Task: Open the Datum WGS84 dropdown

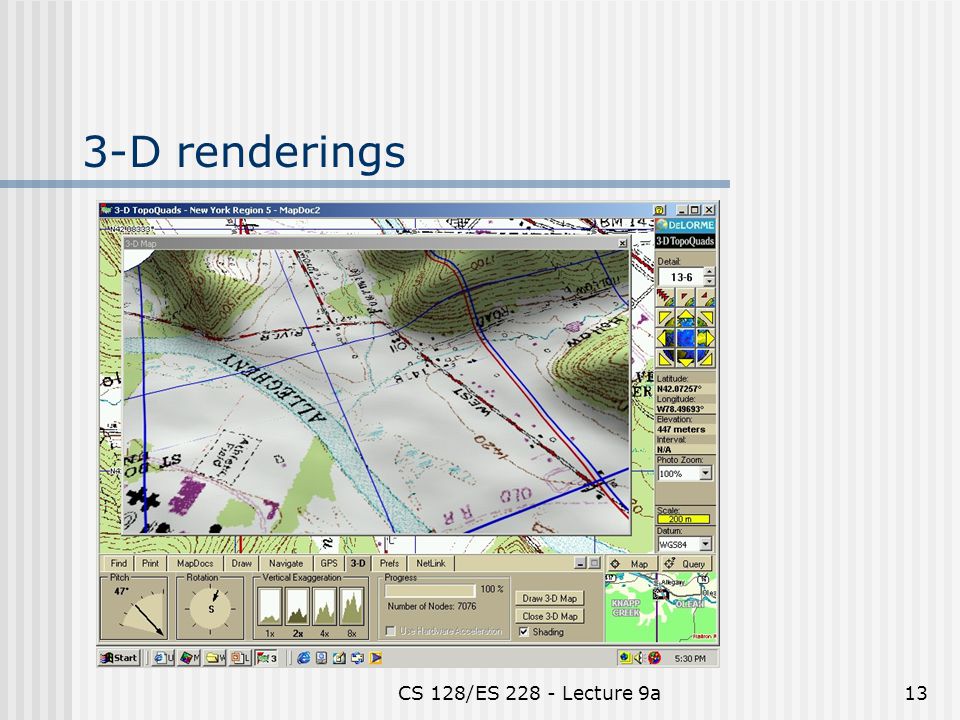Action: pos(706,544)
